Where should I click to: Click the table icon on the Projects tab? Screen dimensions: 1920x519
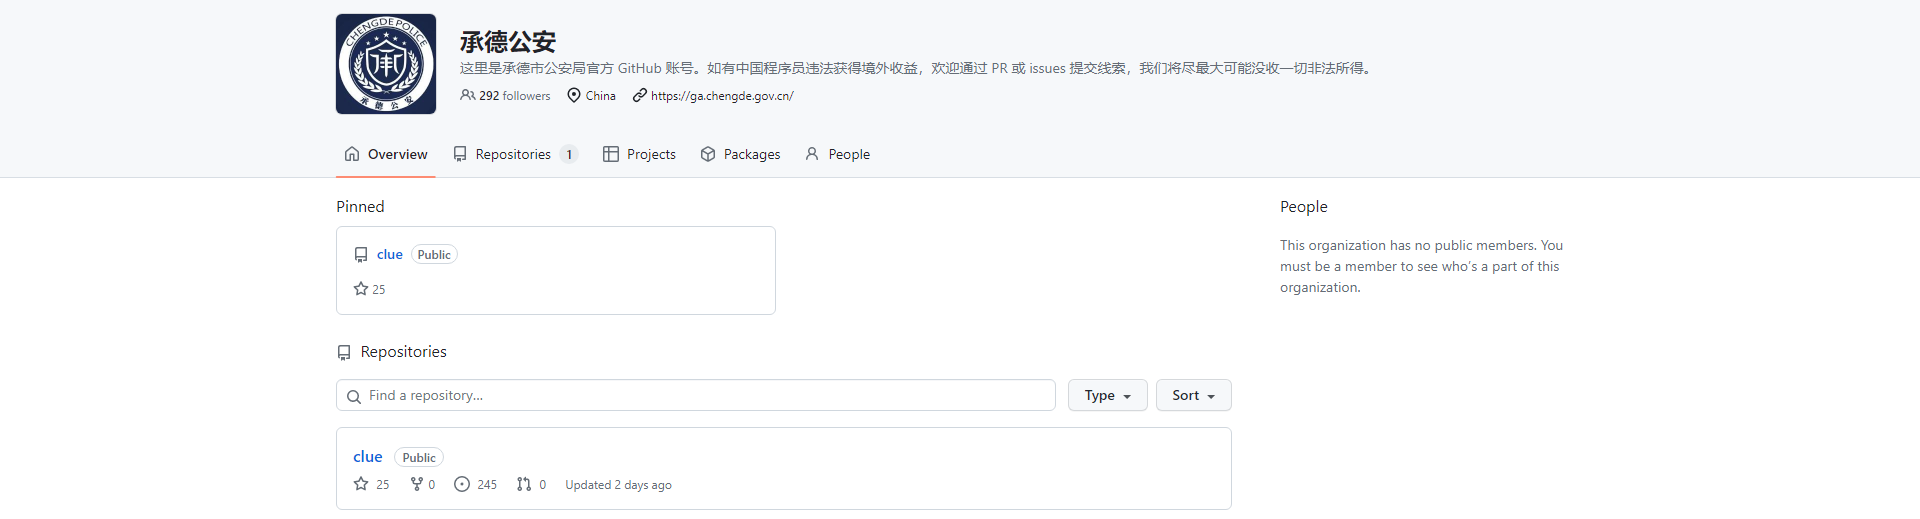pyautogui.click(x=611, y=154)
